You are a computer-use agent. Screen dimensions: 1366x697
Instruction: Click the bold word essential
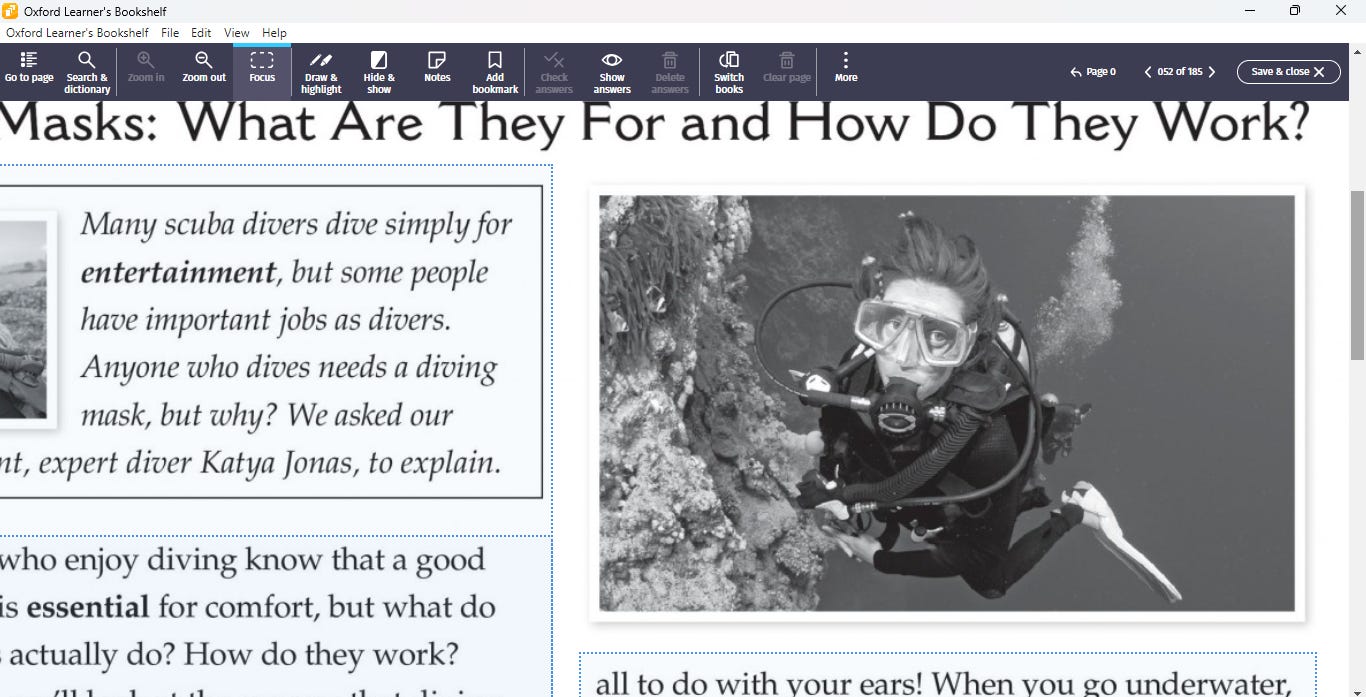point(88,606)
